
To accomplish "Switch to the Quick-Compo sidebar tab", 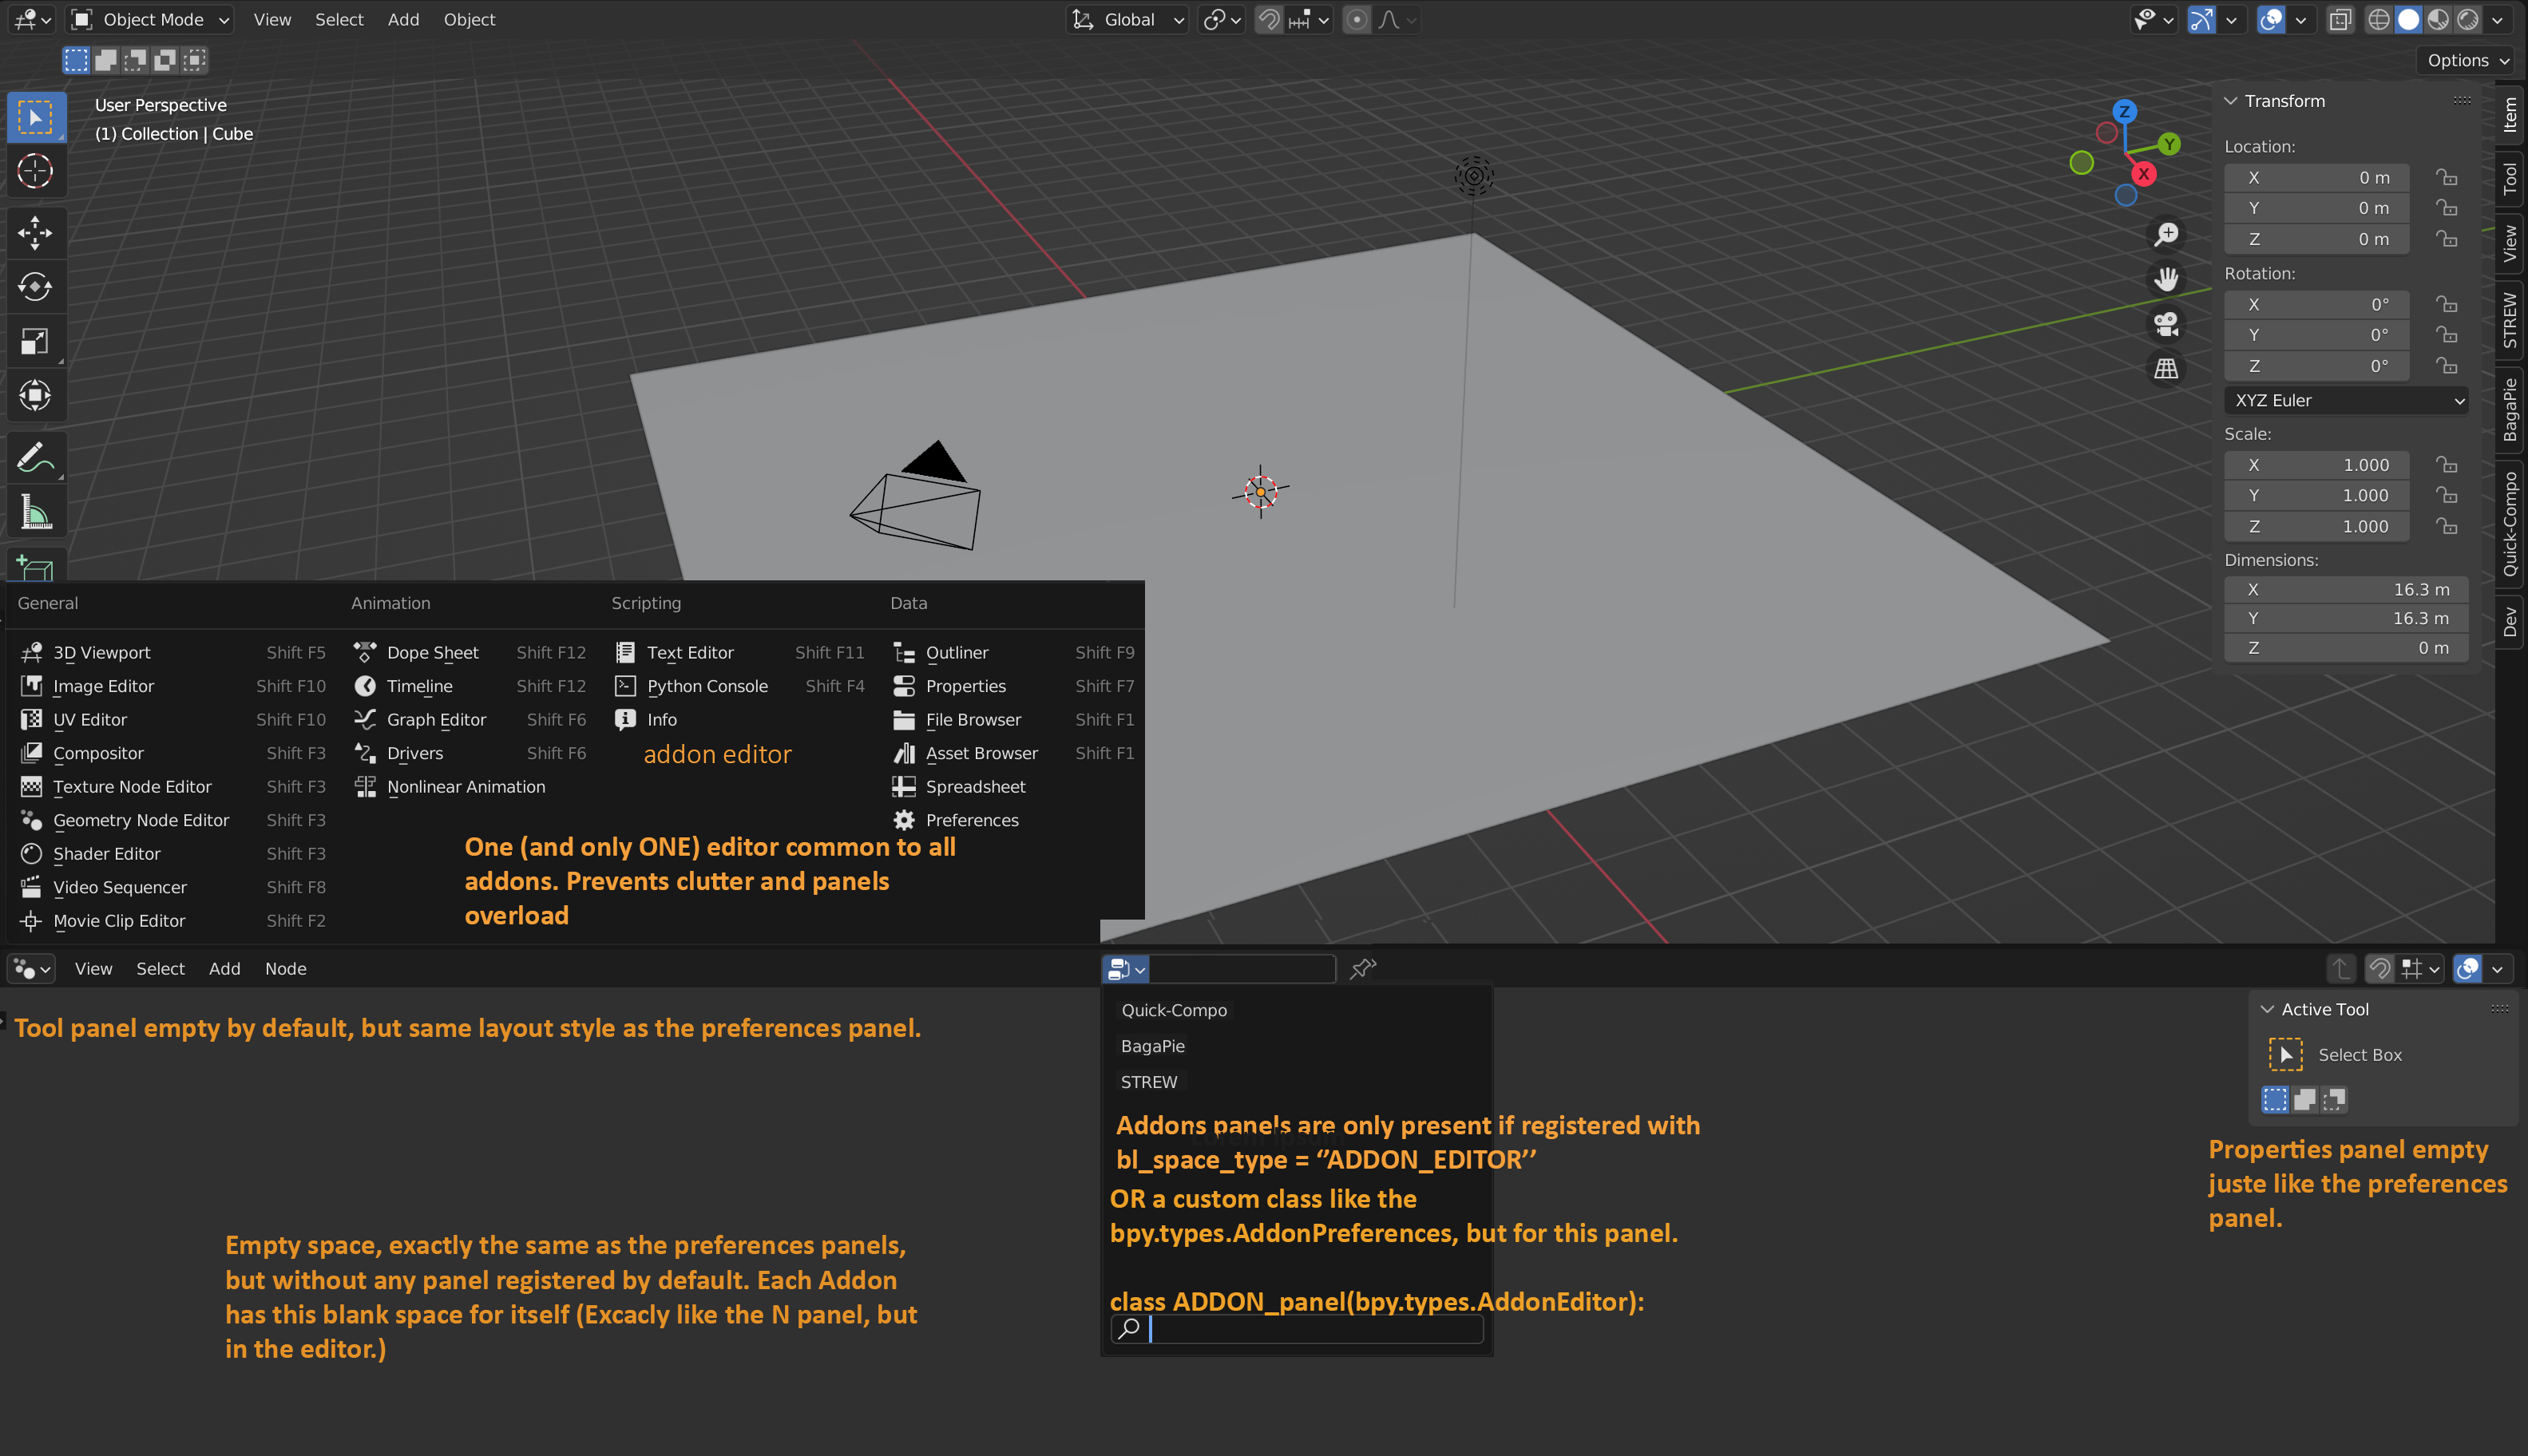I will [x=2510, y=524].
